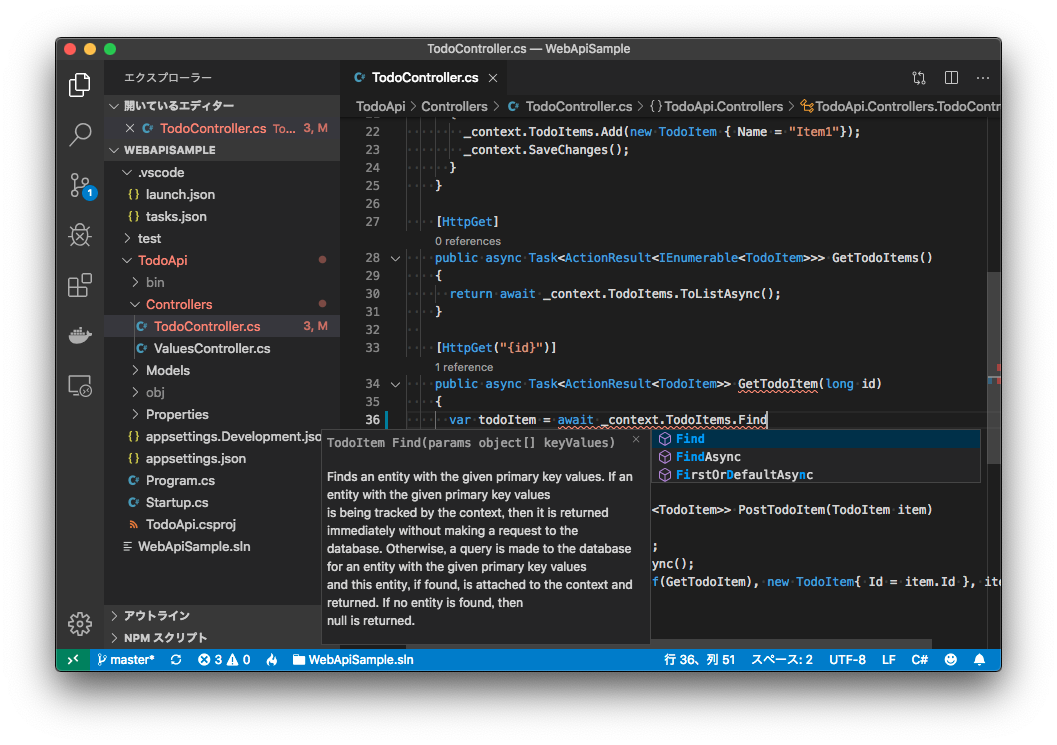Screen dimensions: 1057x745
Task: Select language mode C#
Action: pos(919,659)
